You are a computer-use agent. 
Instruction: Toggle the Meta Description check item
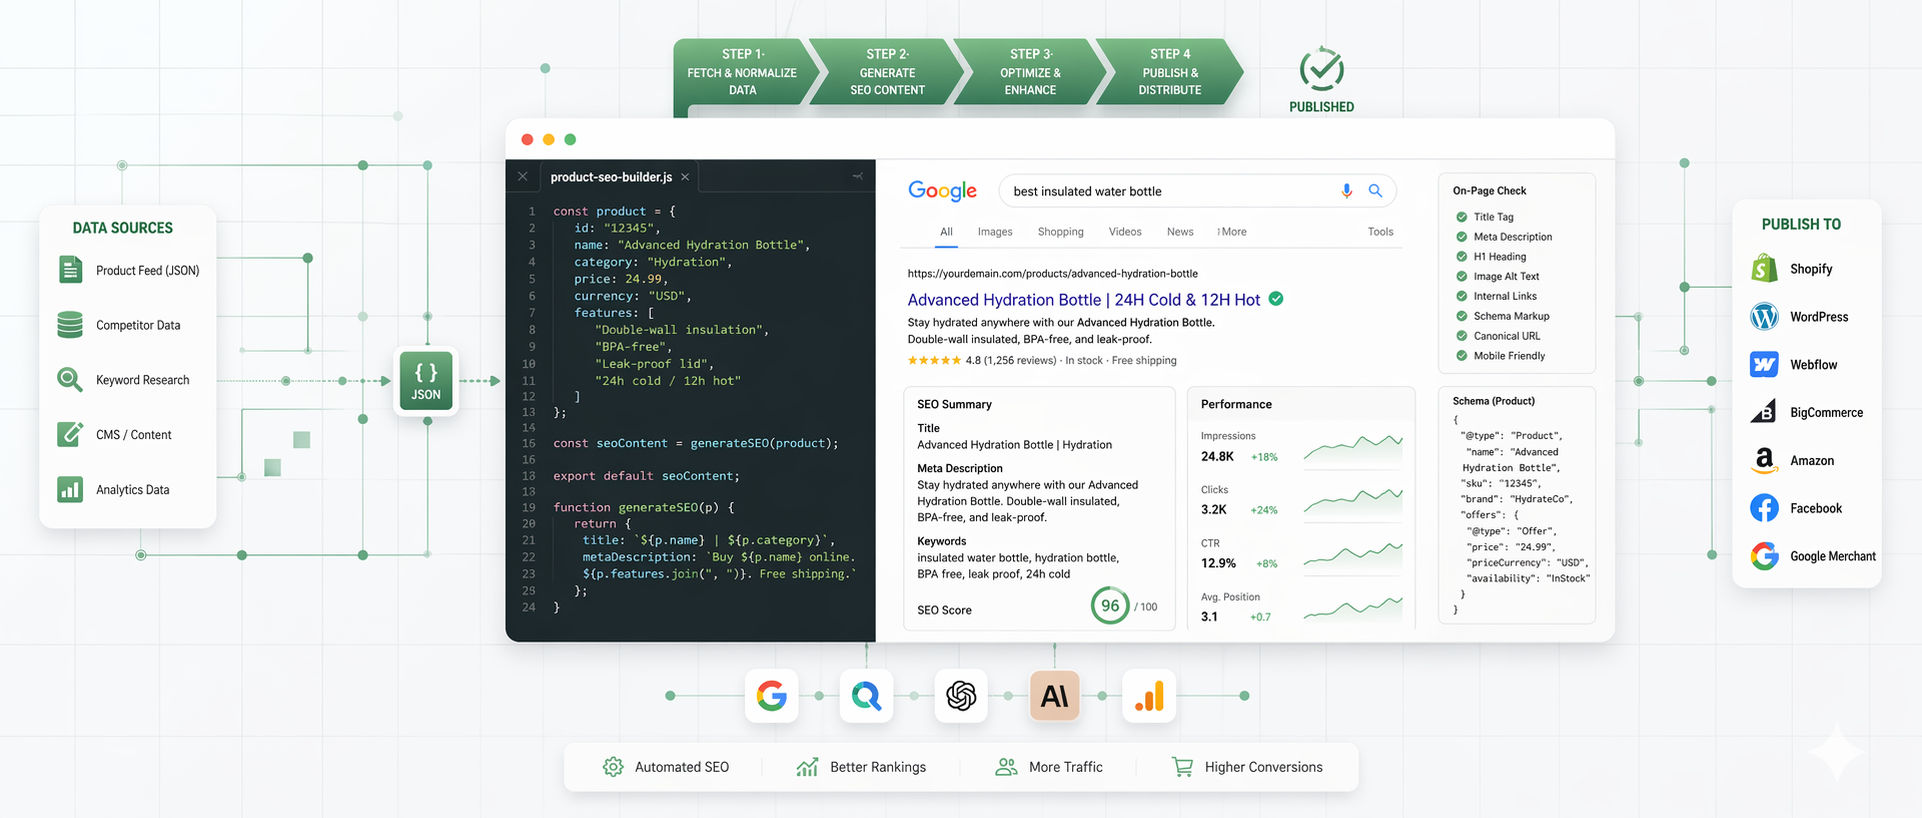pos(1503,237)
